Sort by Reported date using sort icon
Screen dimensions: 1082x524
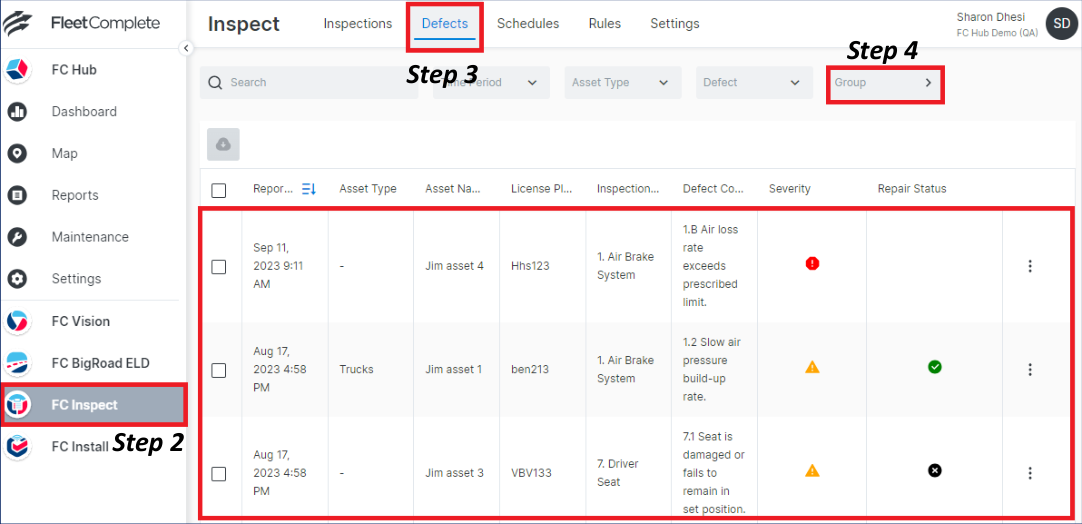[x=309, y=188]
